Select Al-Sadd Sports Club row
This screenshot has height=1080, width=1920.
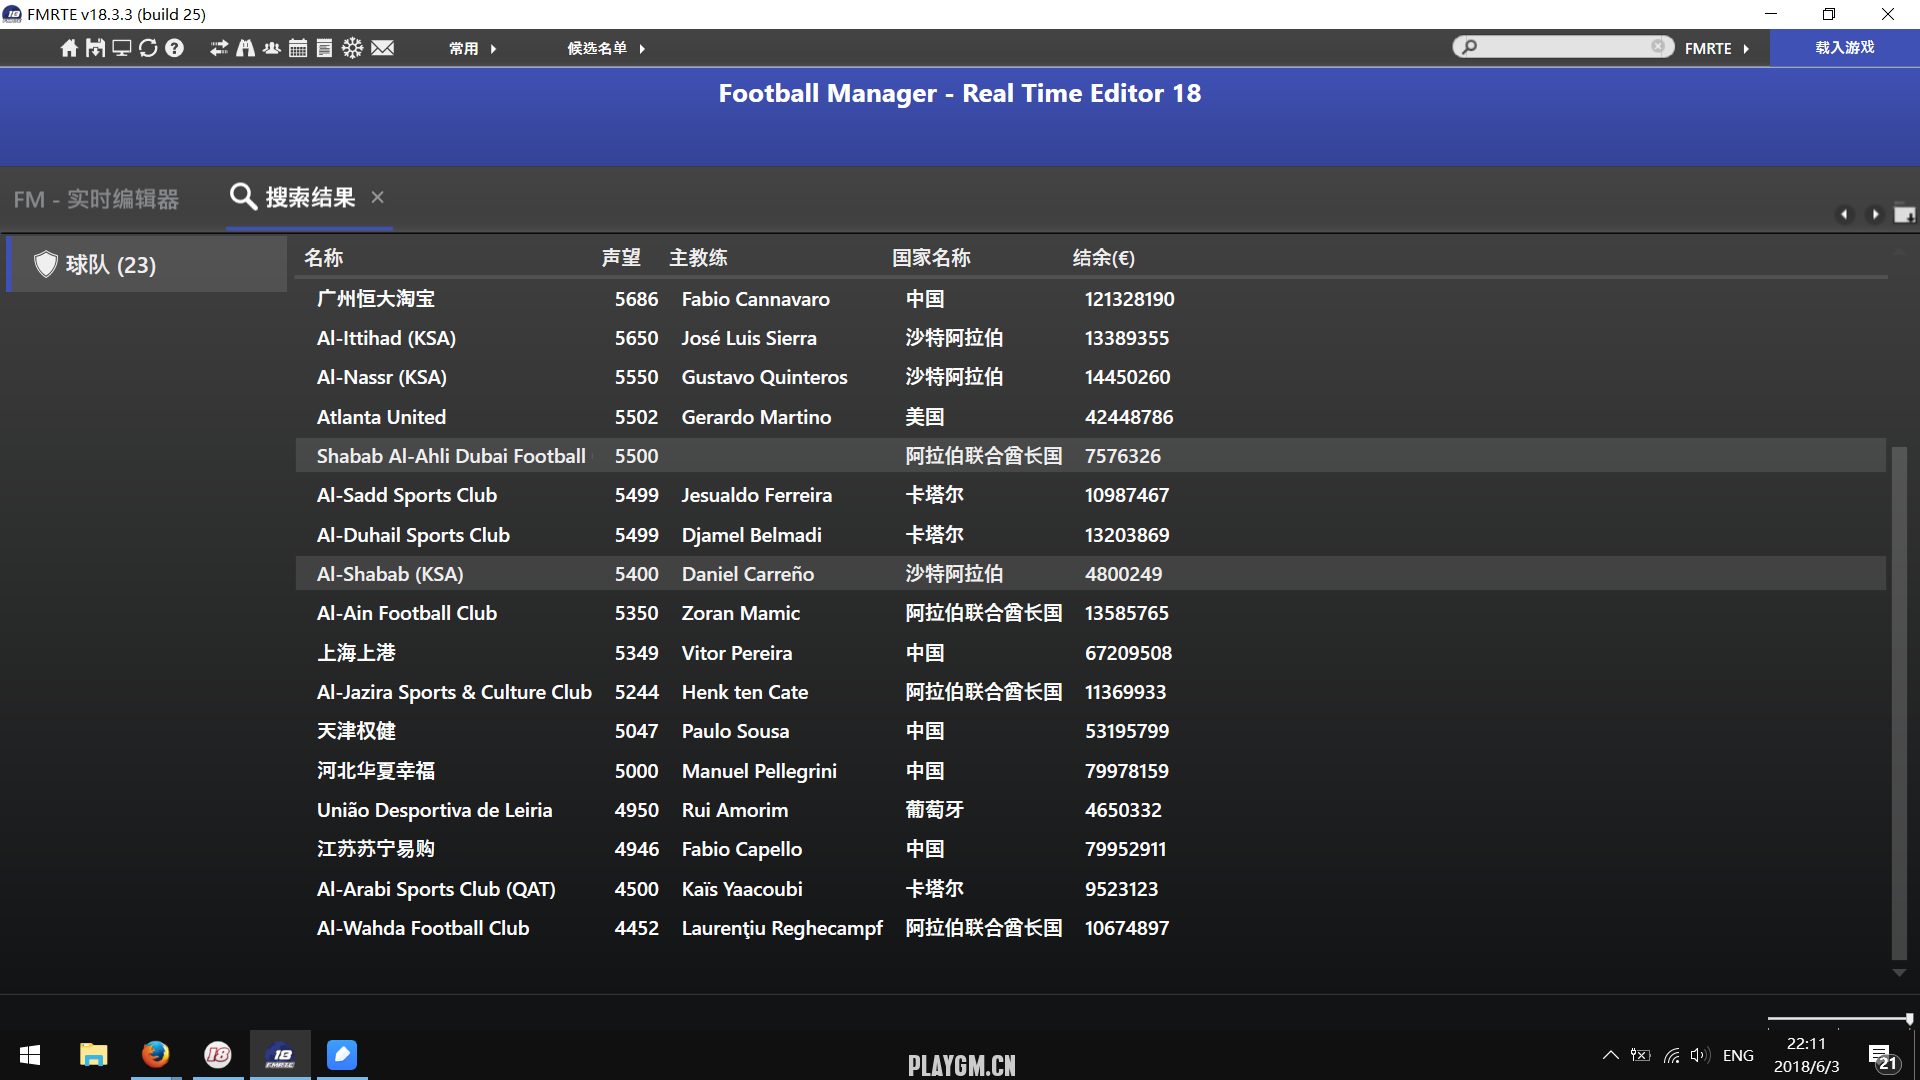(1090, 495)
